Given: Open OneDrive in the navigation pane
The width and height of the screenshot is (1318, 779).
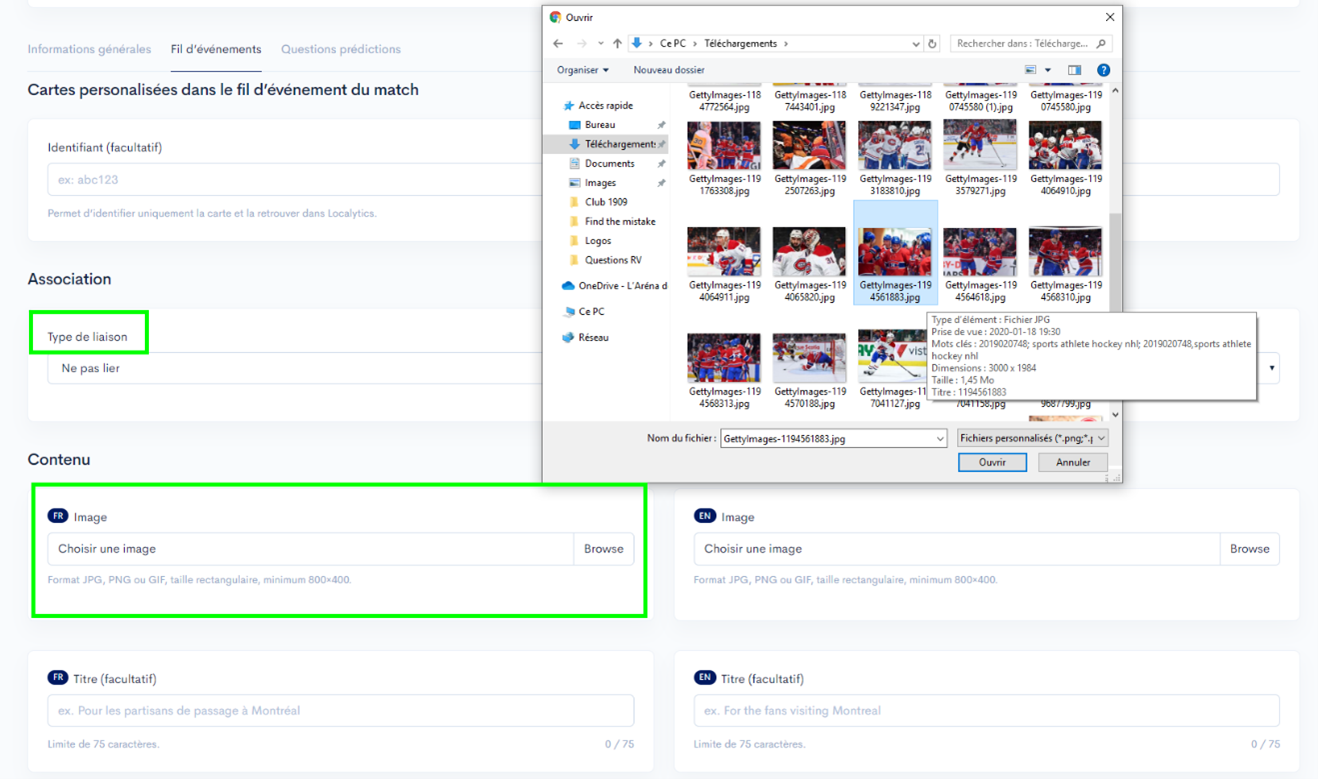Looking at the screenshot, I should click(x=621, y=286).
